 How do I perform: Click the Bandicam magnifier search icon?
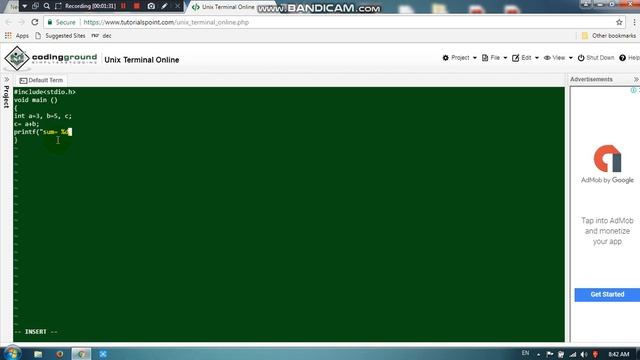click(47, 6)
